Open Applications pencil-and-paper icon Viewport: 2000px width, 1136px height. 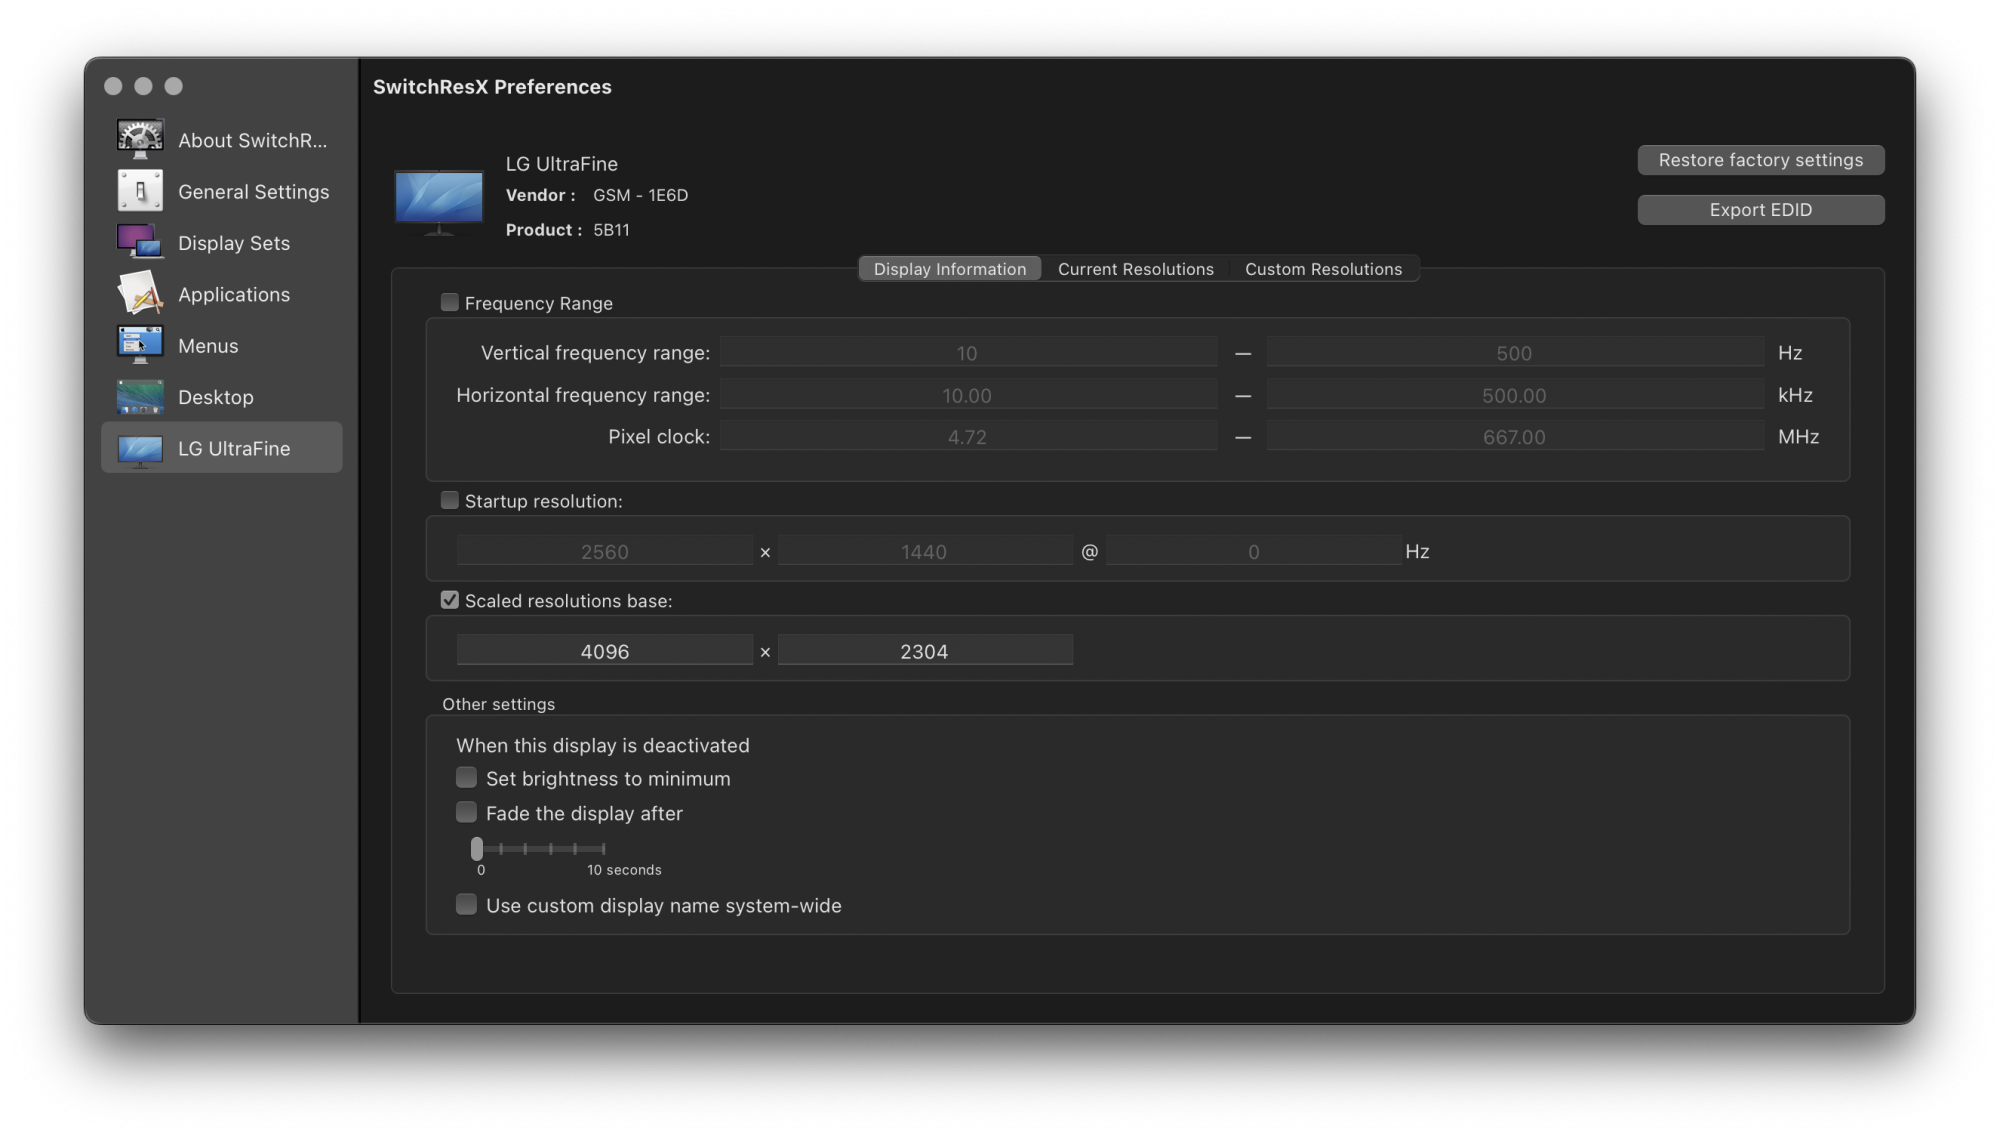coord(140,294)
